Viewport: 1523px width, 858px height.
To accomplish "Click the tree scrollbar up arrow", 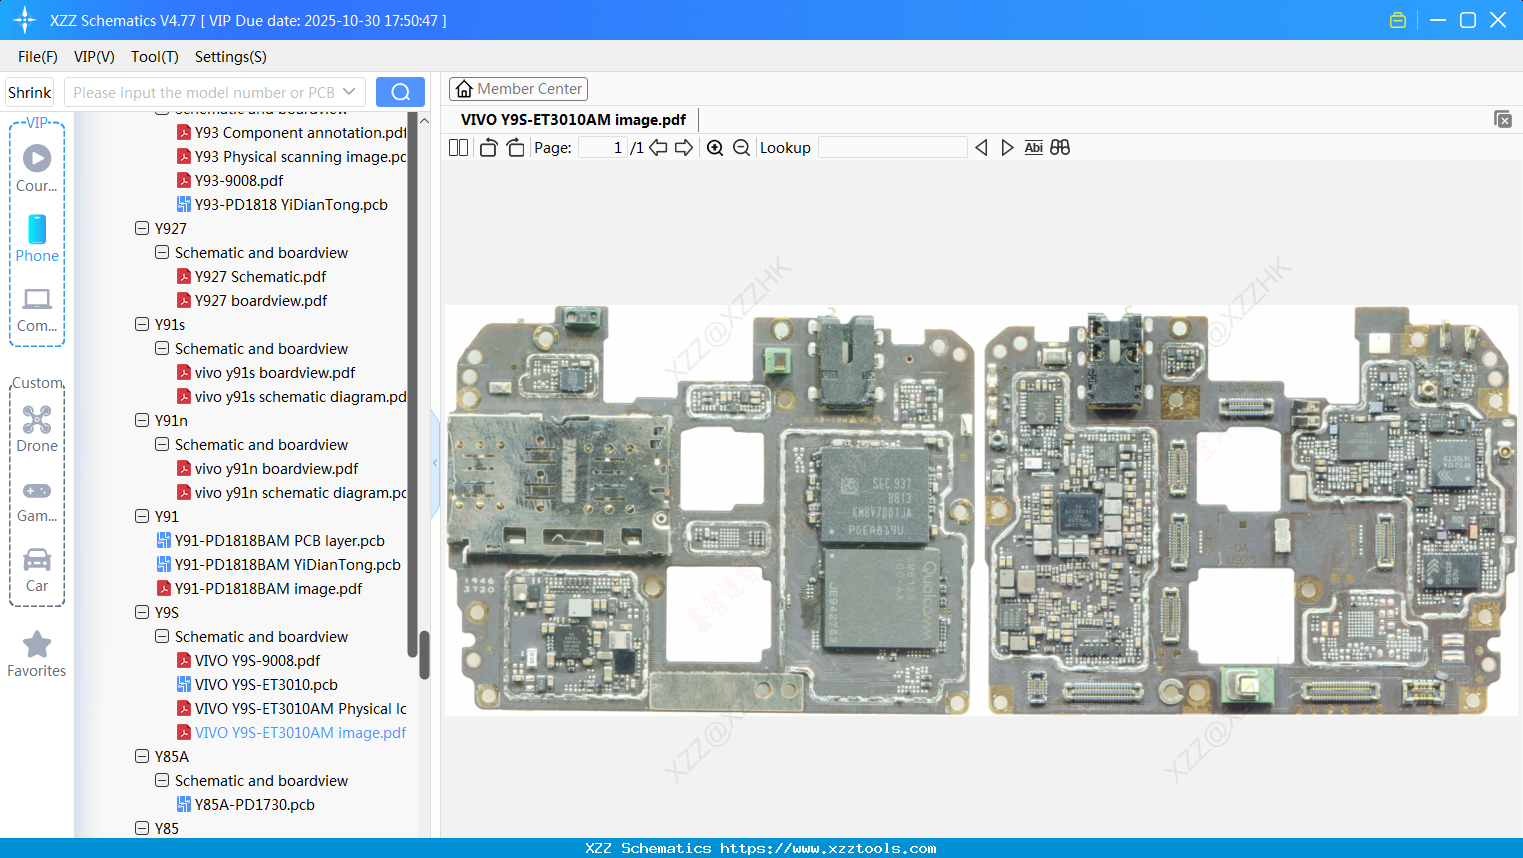I will [424, 120].
